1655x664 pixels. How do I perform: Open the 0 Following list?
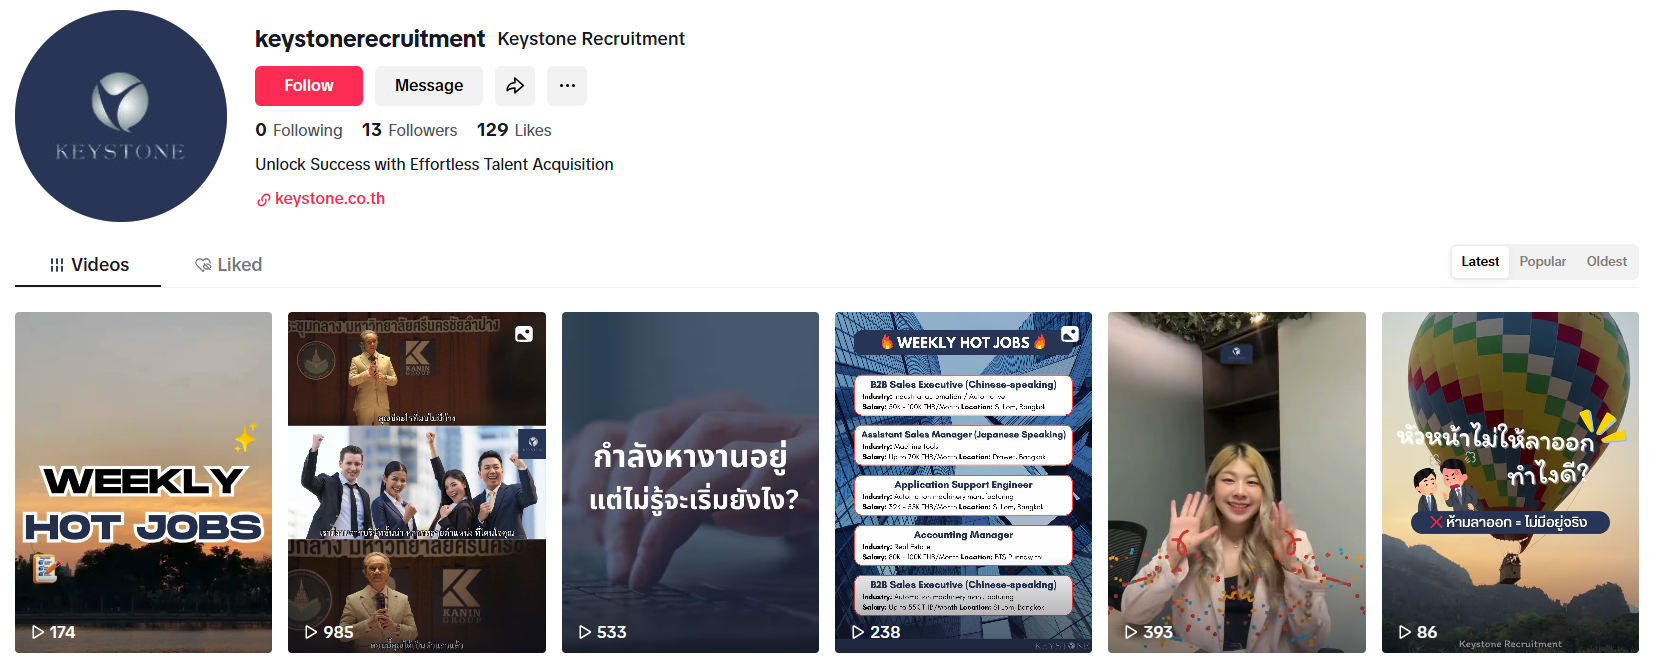pos(299,130)
